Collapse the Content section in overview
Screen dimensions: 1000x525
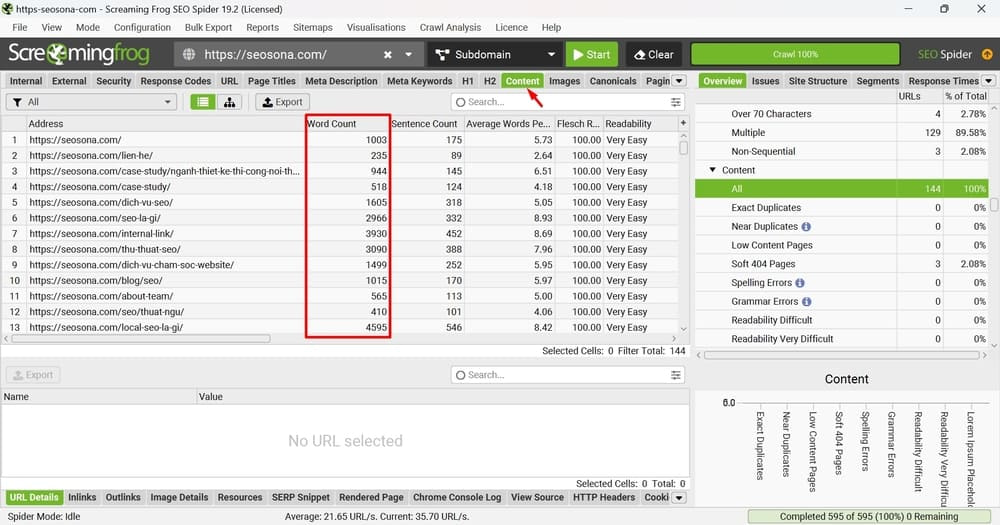[x=712, y=170]
